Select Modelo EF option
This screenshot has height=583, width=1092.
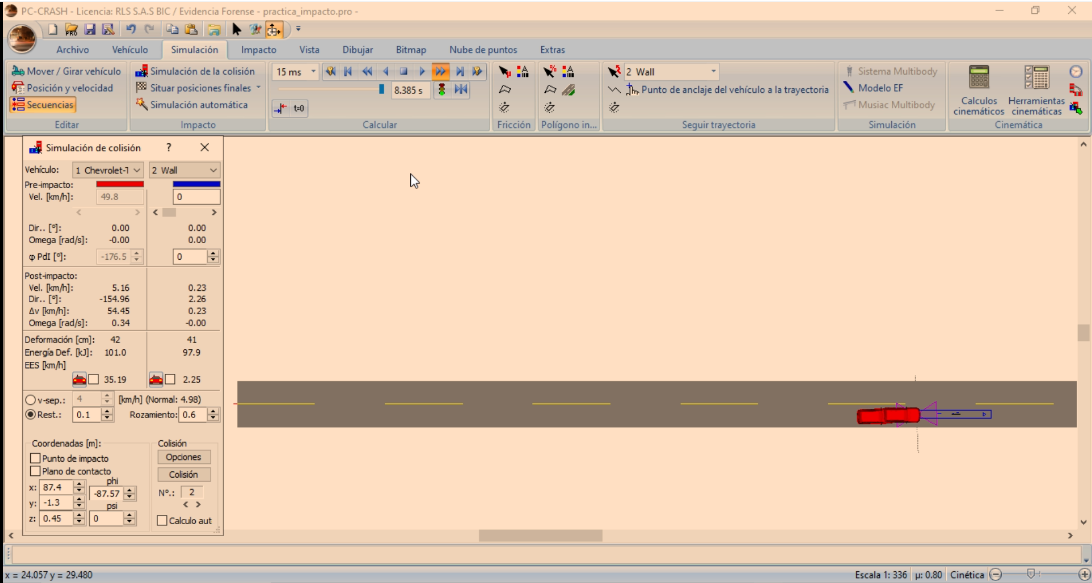point(873,88)
